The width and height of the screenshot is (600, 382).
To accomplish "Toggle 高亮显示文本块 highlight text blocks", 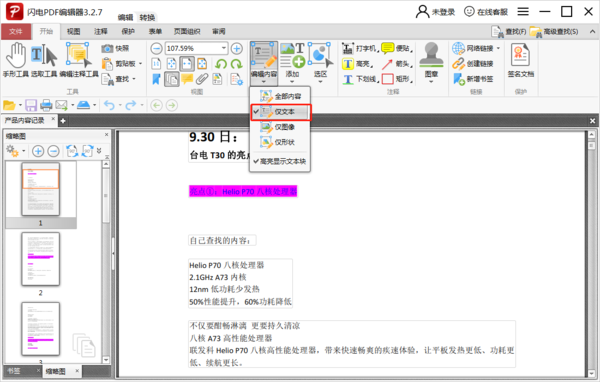I will (280, 161).
